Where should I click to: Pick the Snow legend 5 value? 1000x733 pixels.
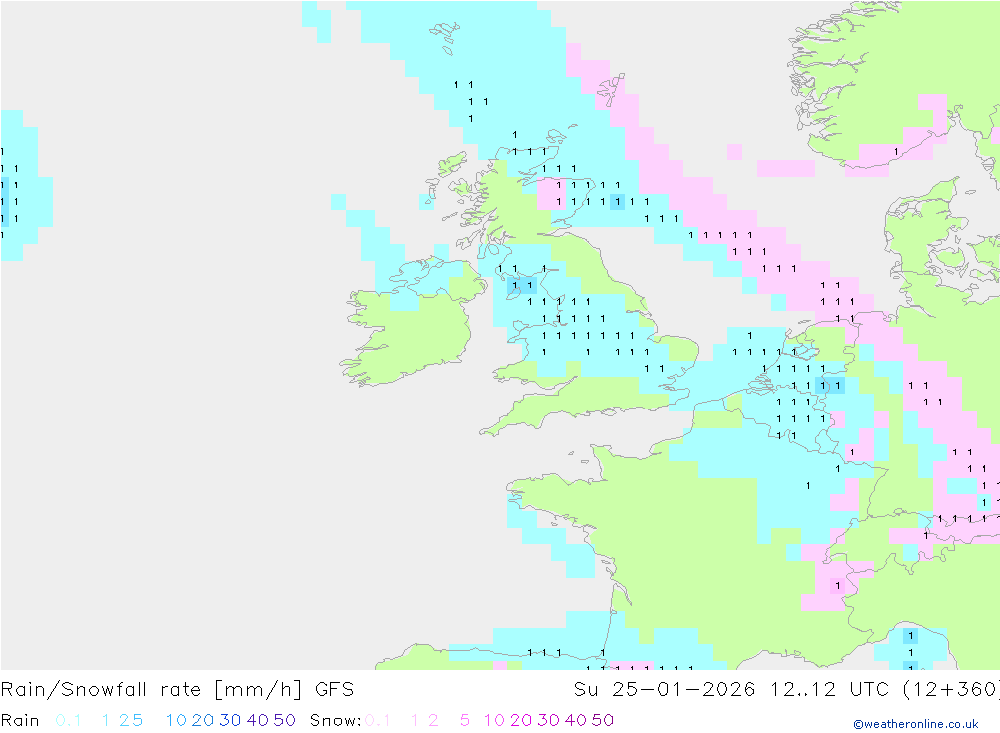tap(465, 720)
